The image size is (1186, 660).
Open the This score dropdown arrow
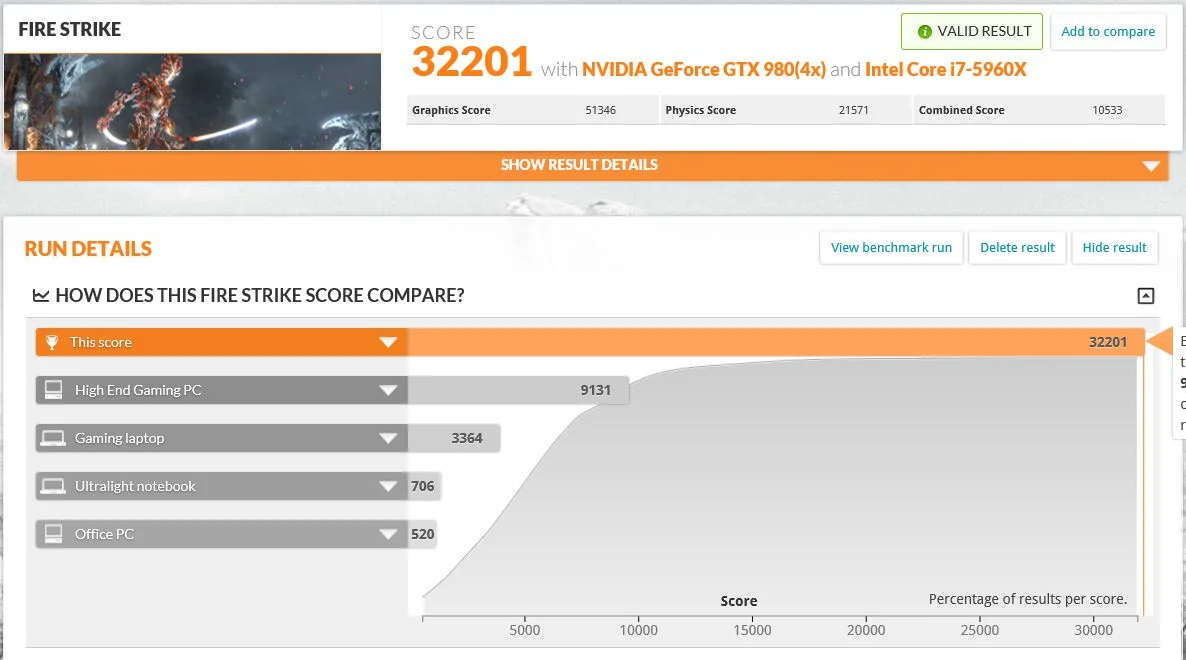388,342
